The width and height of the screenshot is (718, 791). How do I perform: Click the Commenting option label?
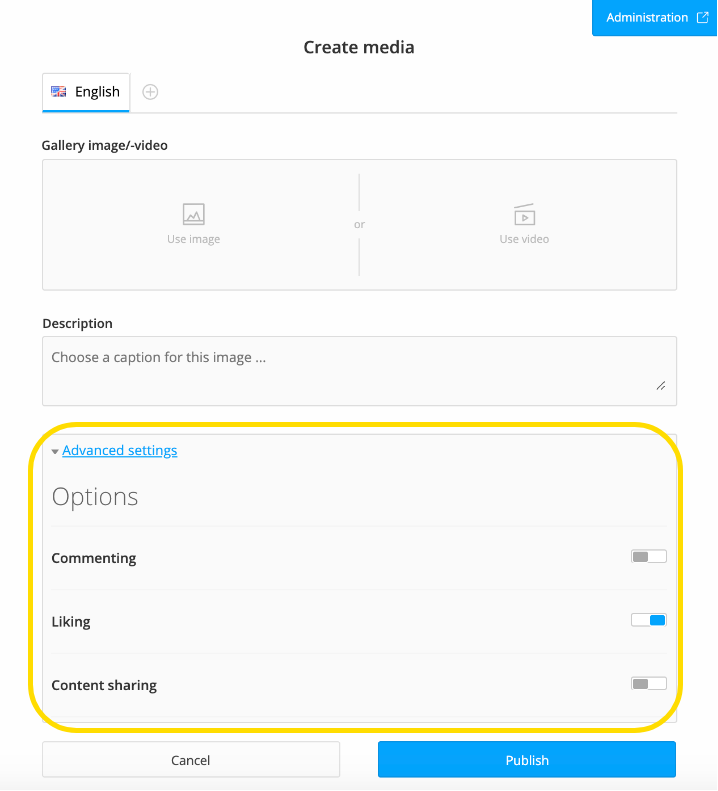[x=94, y=558]
